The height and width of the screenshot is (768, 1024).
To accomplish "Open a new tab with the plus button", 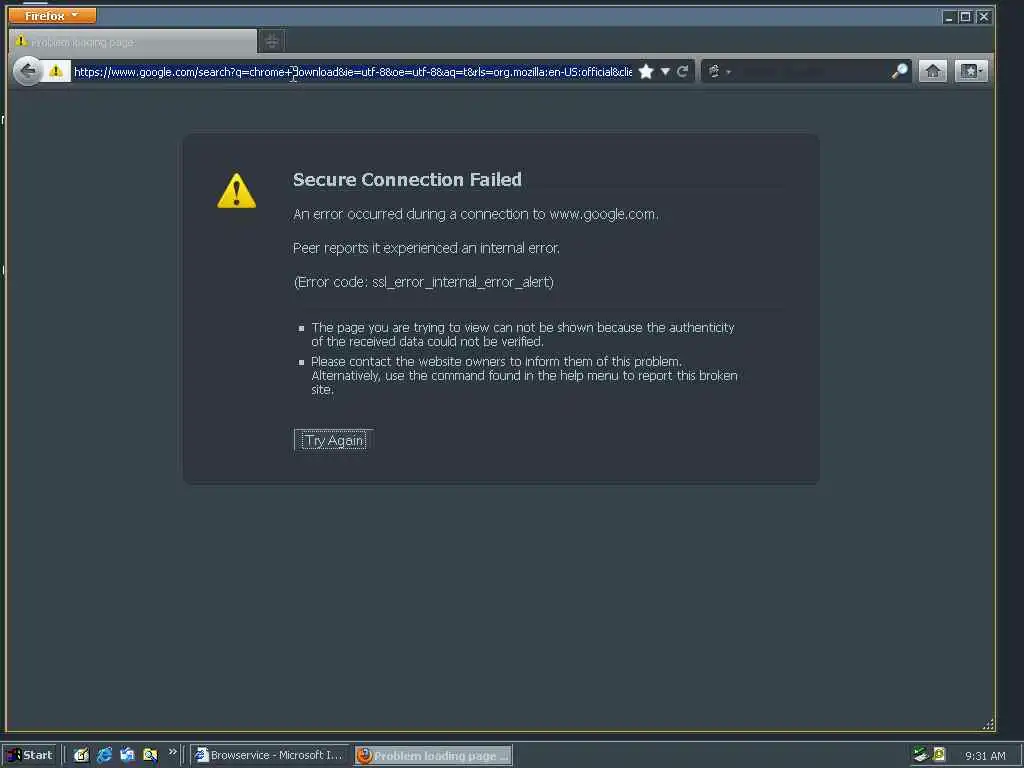I will [272, 42].
